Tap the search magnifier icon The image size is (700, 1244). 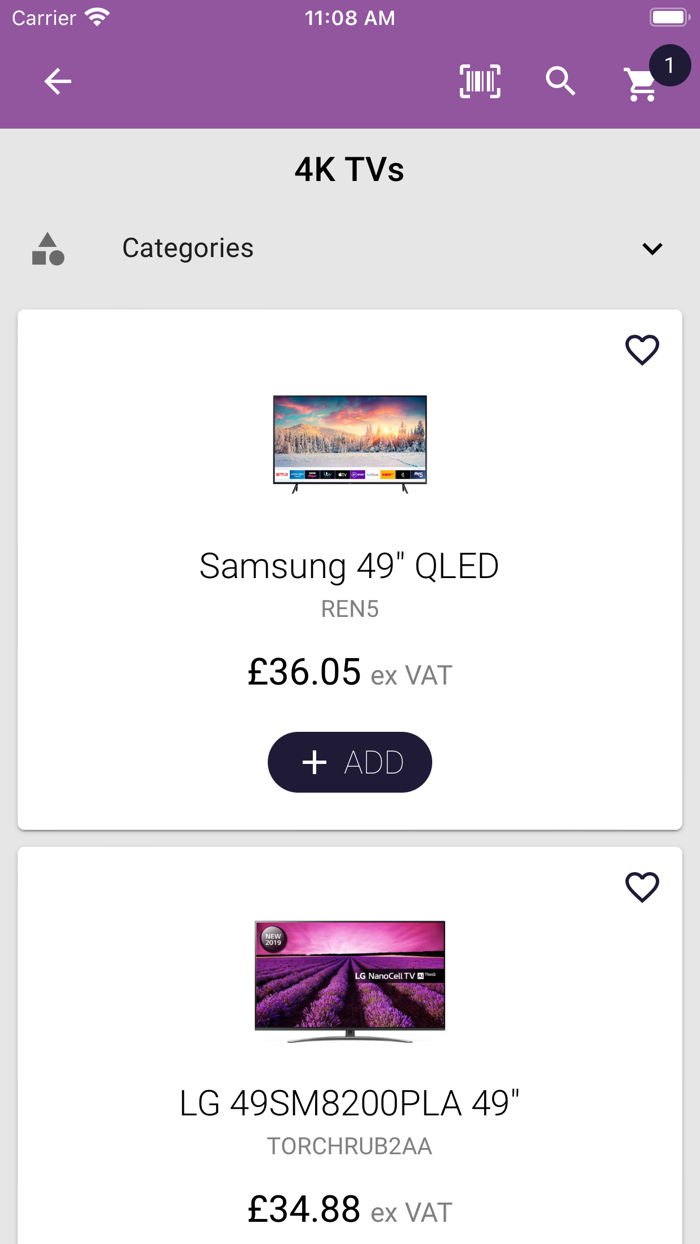tap(561, 82)
